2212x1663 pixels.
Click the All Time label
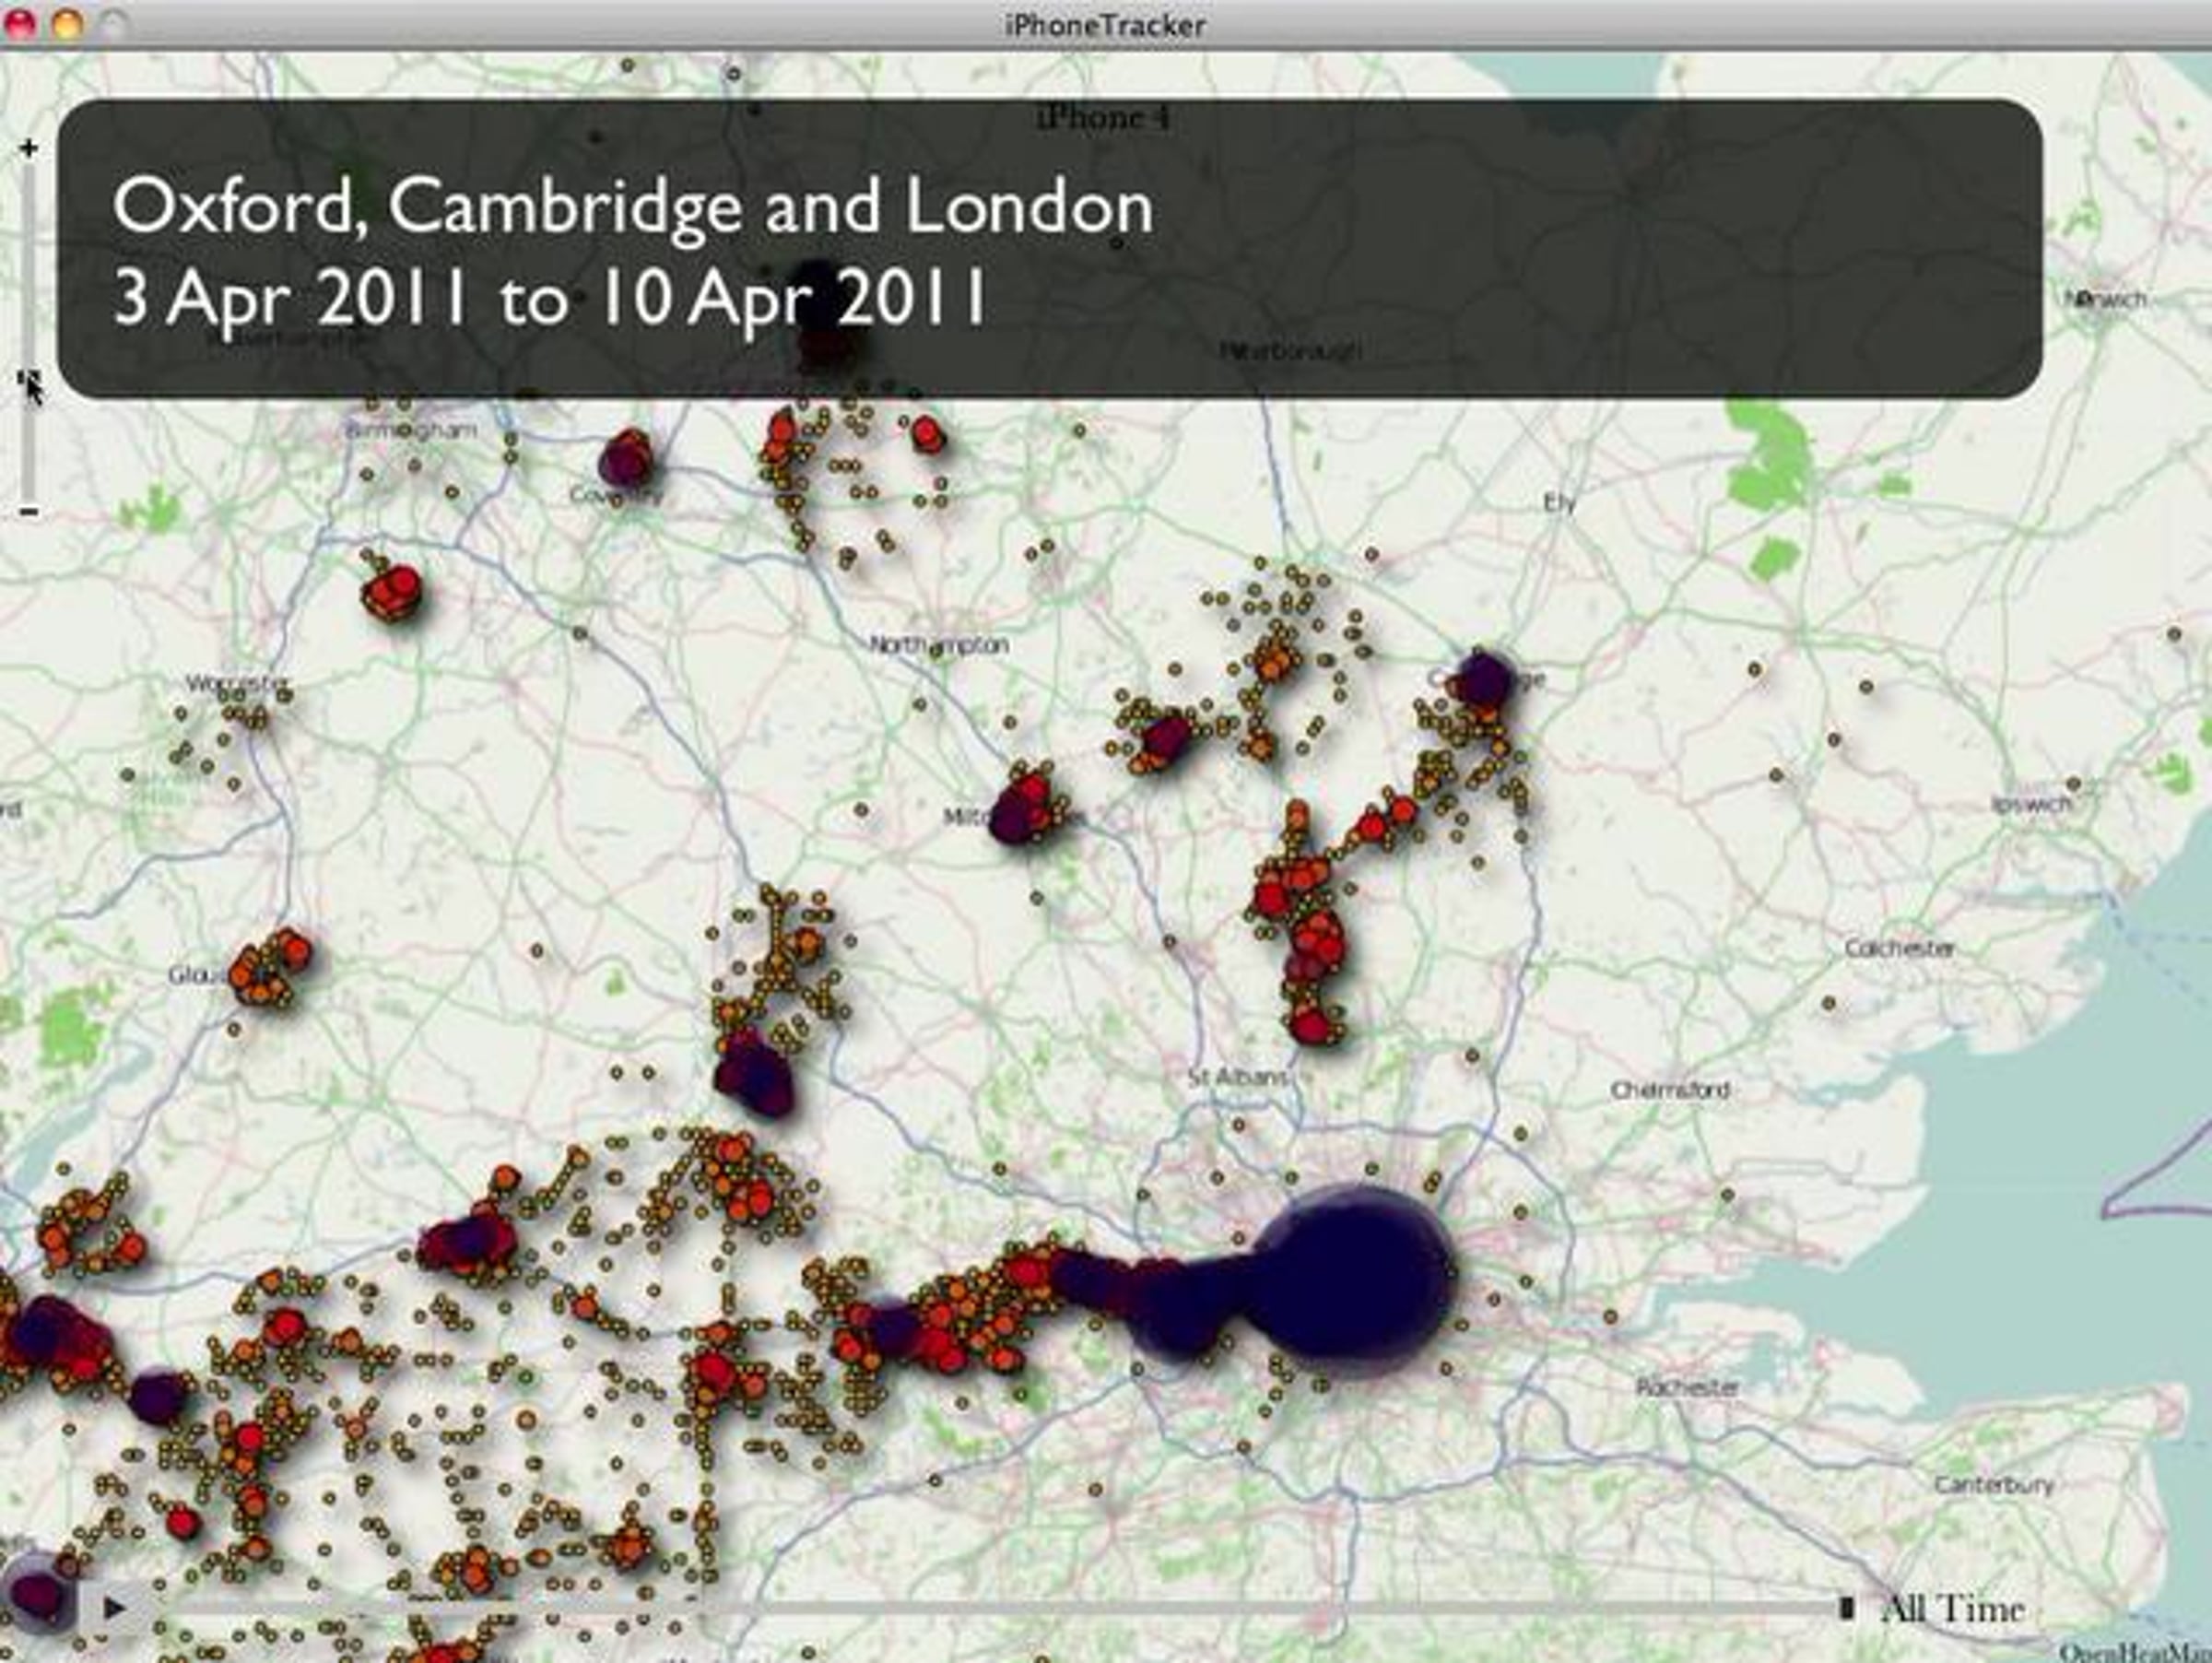tap(1953, 1609)
